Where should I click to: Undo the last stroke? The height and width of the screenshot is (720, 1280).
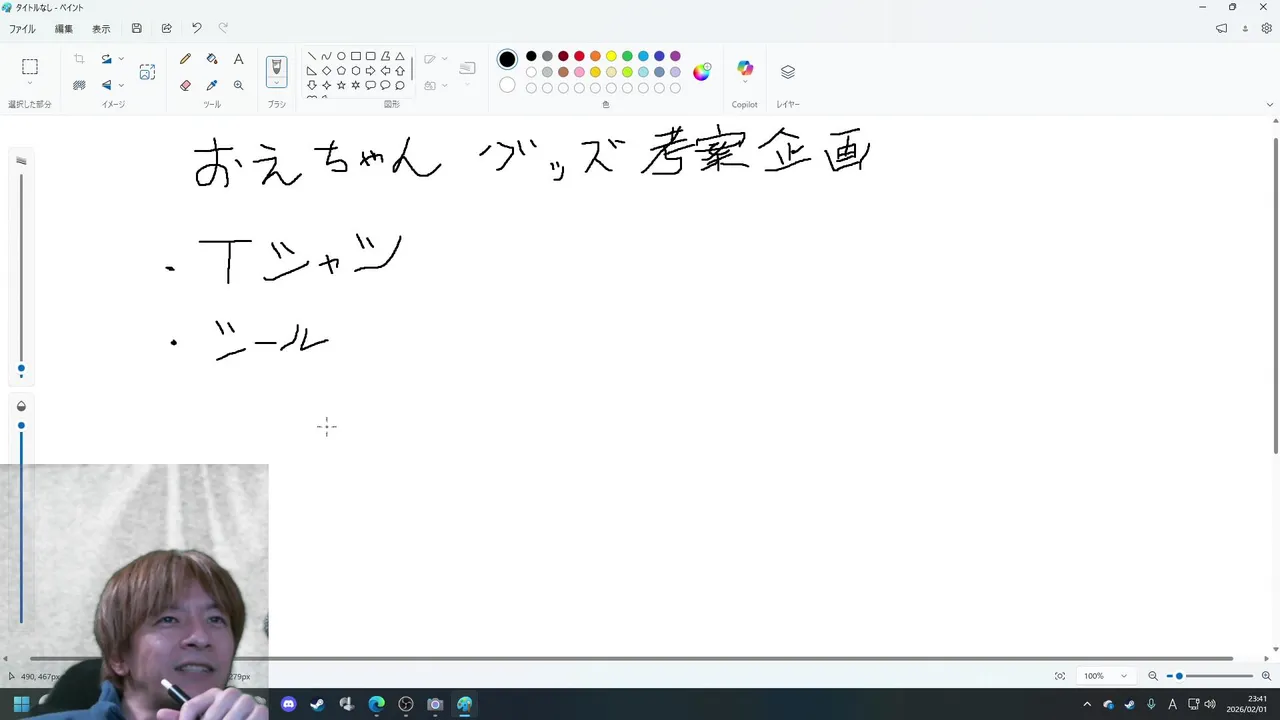click(197, 28)
